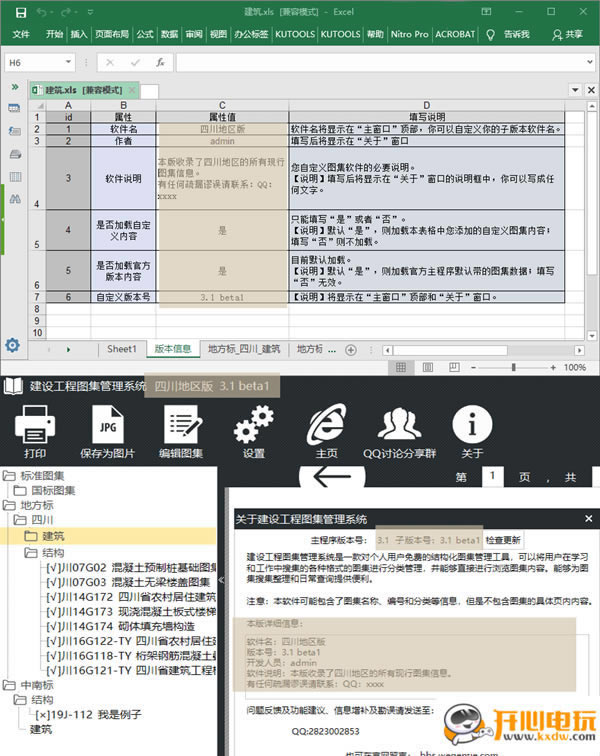
Task: Expand the formula bar chevron
Action: [x=589, y=62]
